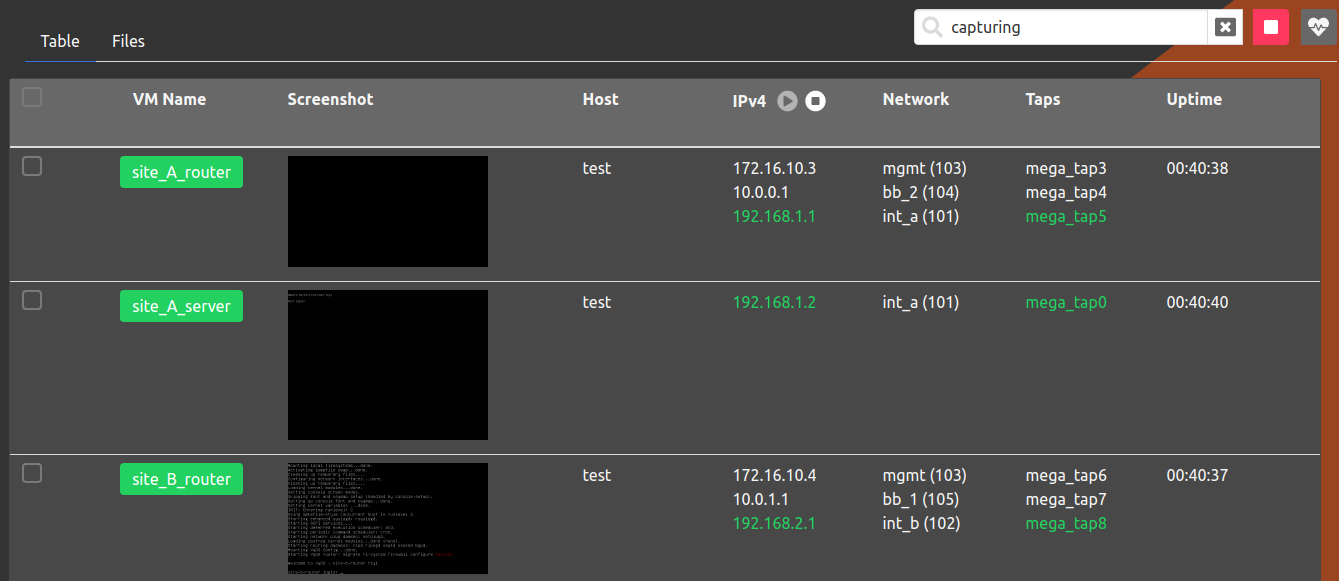Click the stop icon in the IPv4 column header

coord(816,101)
